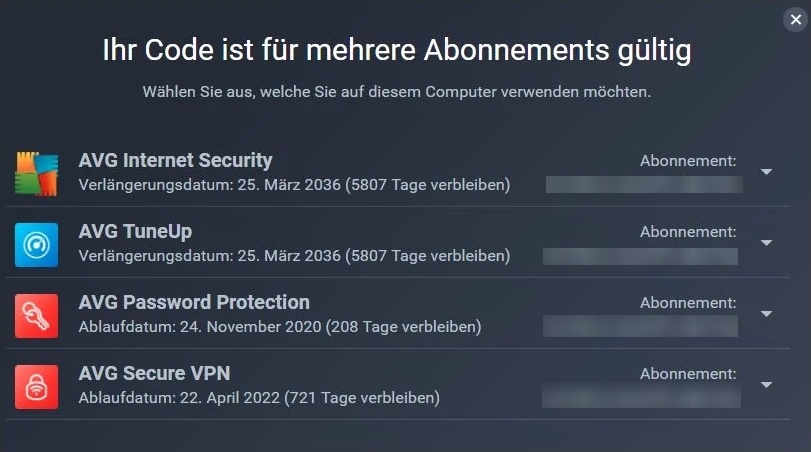Select the AVG TuneUp product title
The image size is (811, 452).
135,231
